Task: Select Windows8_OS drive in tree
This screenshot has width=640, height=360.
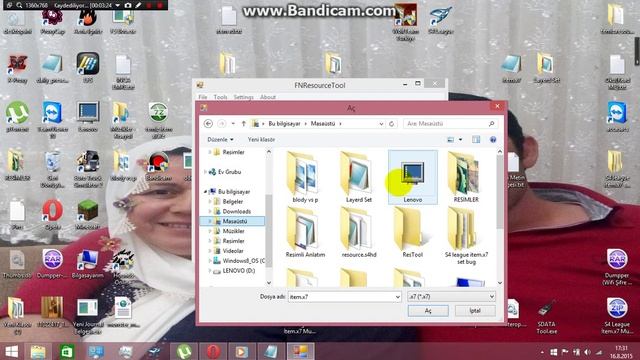Action: click(x=243, y=260)
